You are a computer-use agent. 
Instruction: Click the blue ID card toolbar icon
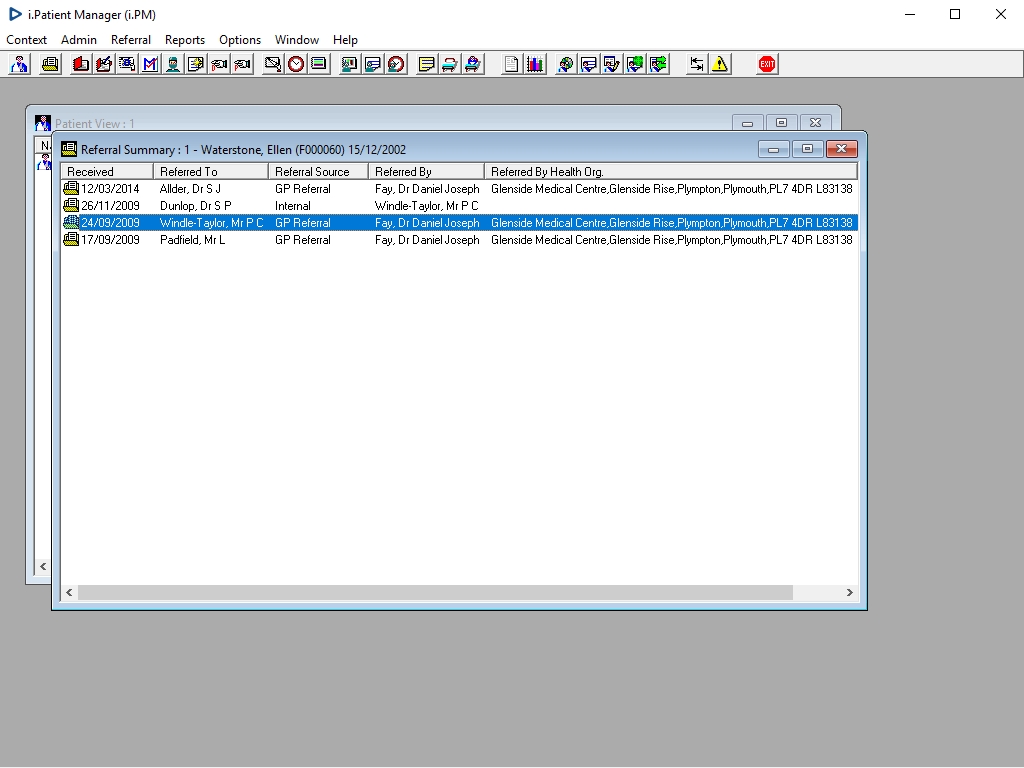pyautogui.click(x=127, y=64)
